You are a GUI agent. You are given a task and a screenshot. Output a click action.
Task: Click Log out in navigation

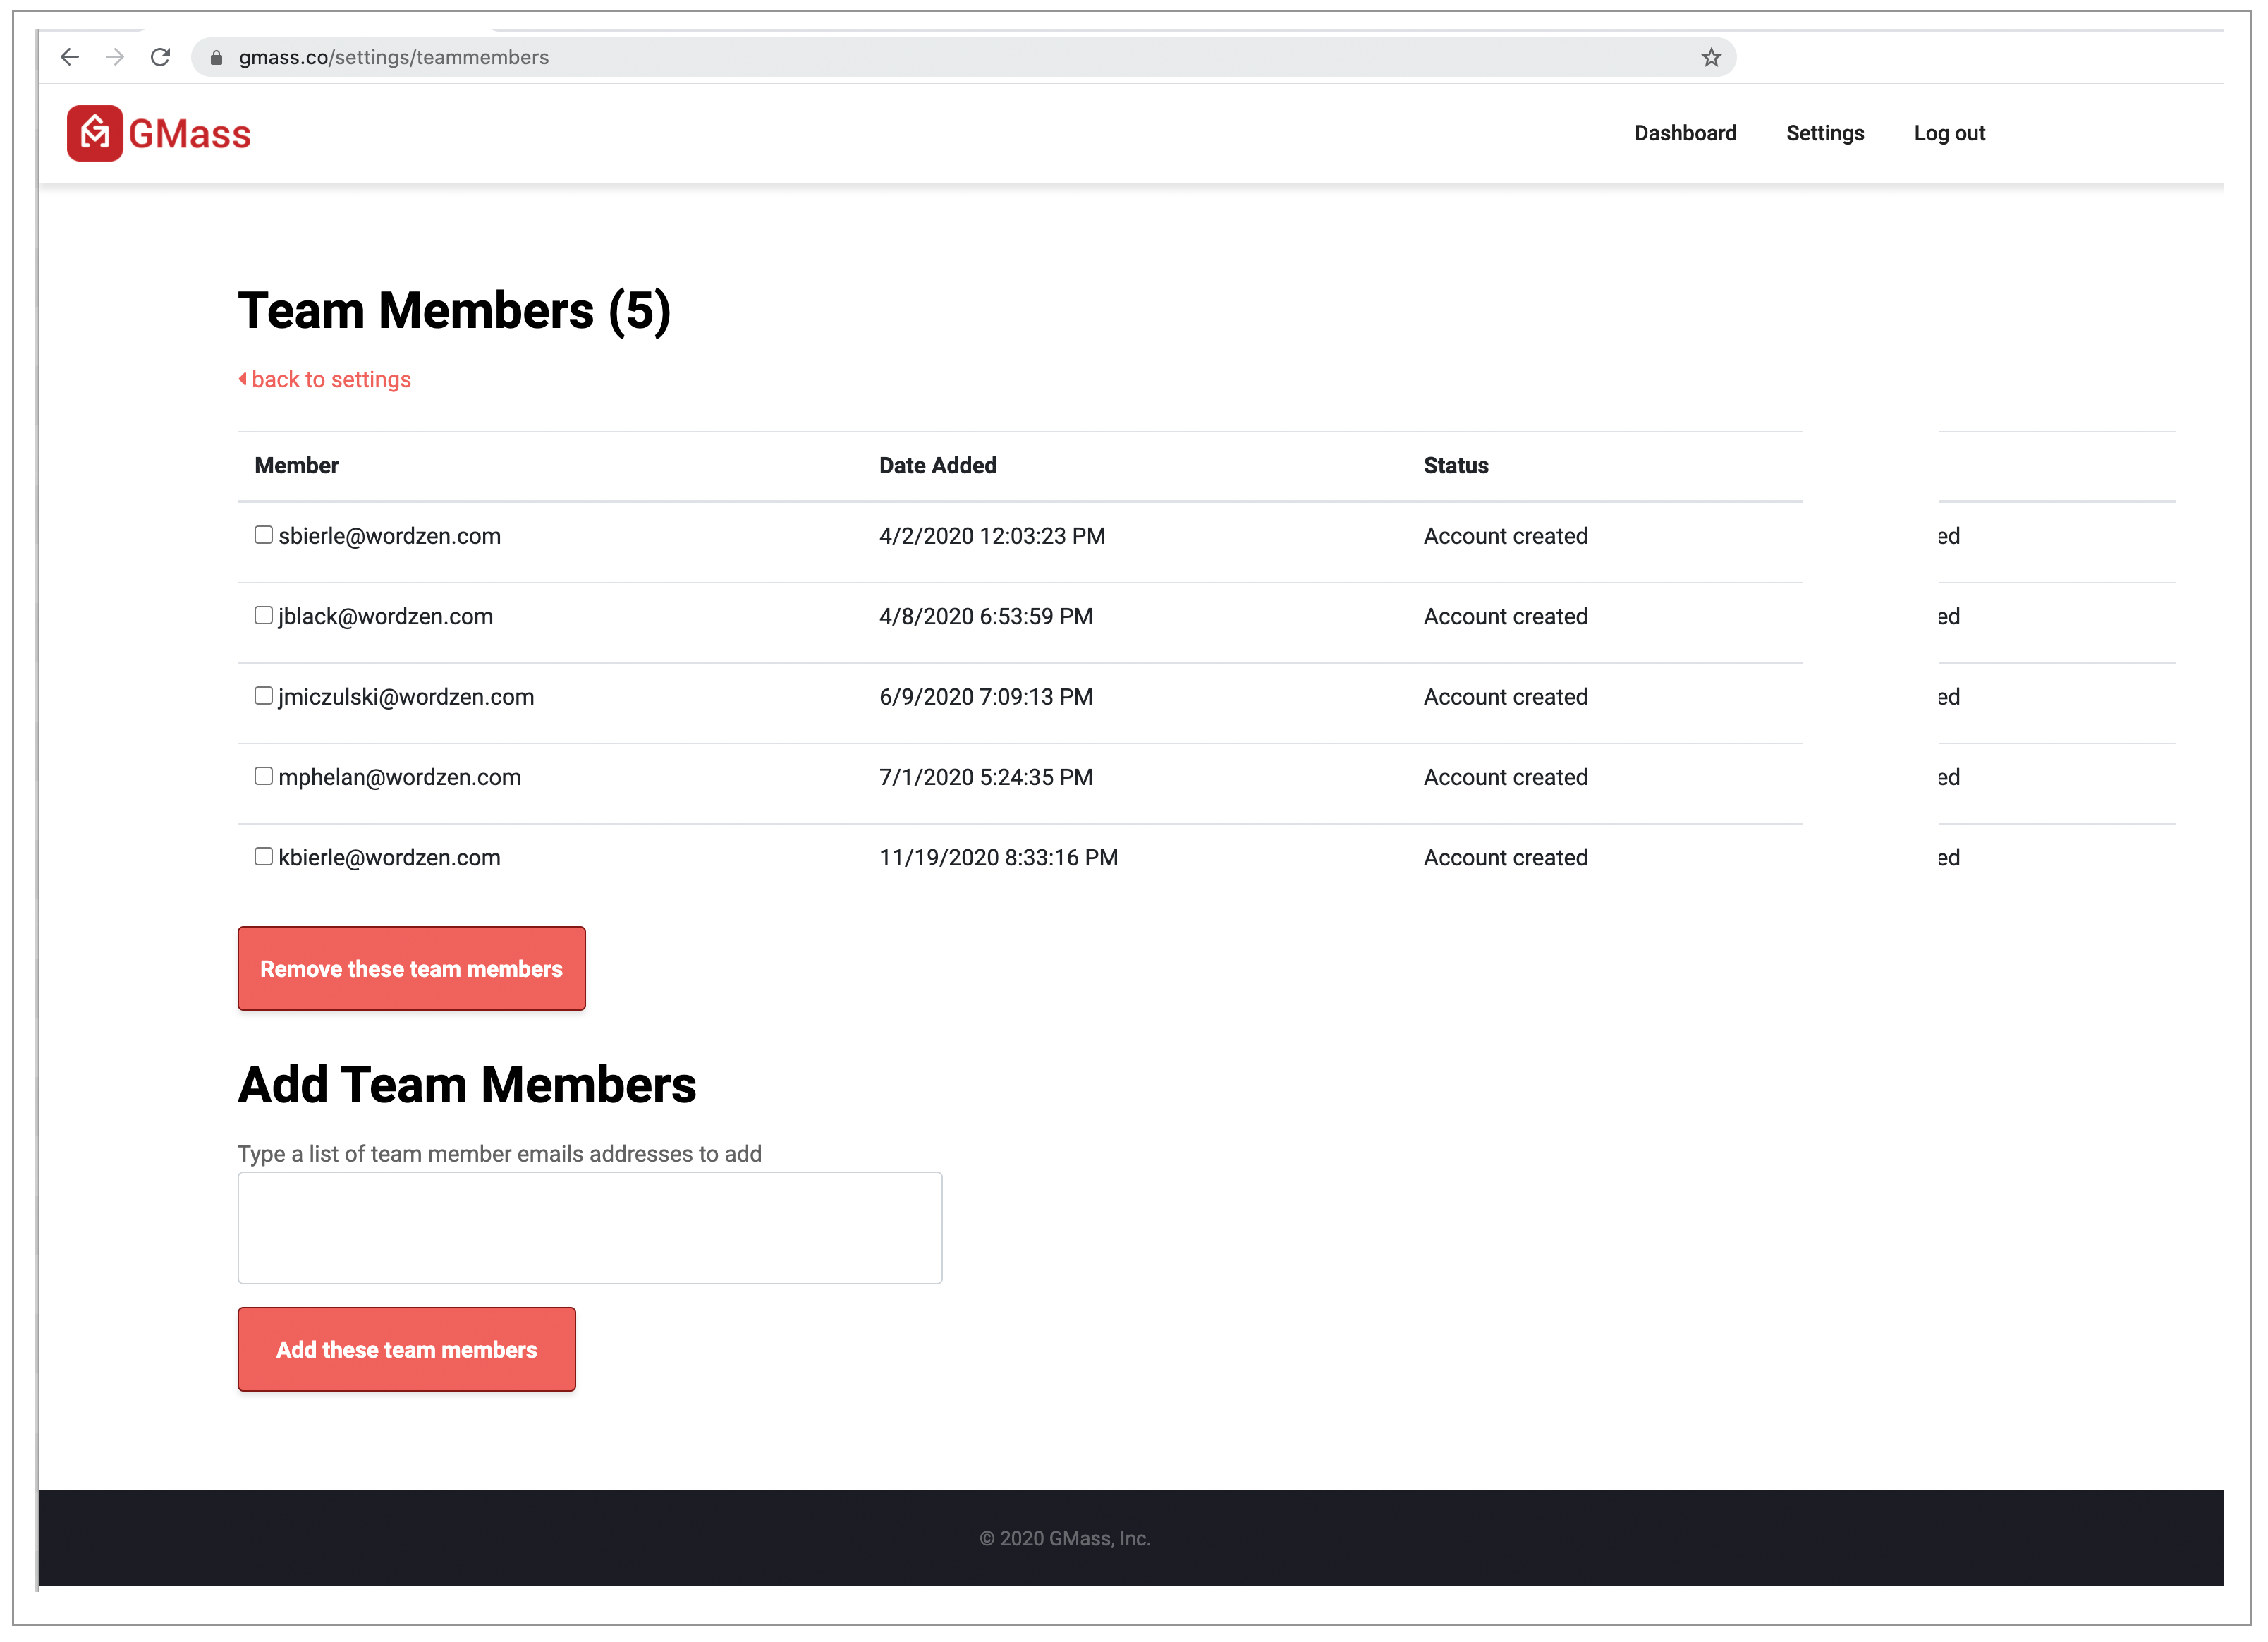pos(1948,133)
